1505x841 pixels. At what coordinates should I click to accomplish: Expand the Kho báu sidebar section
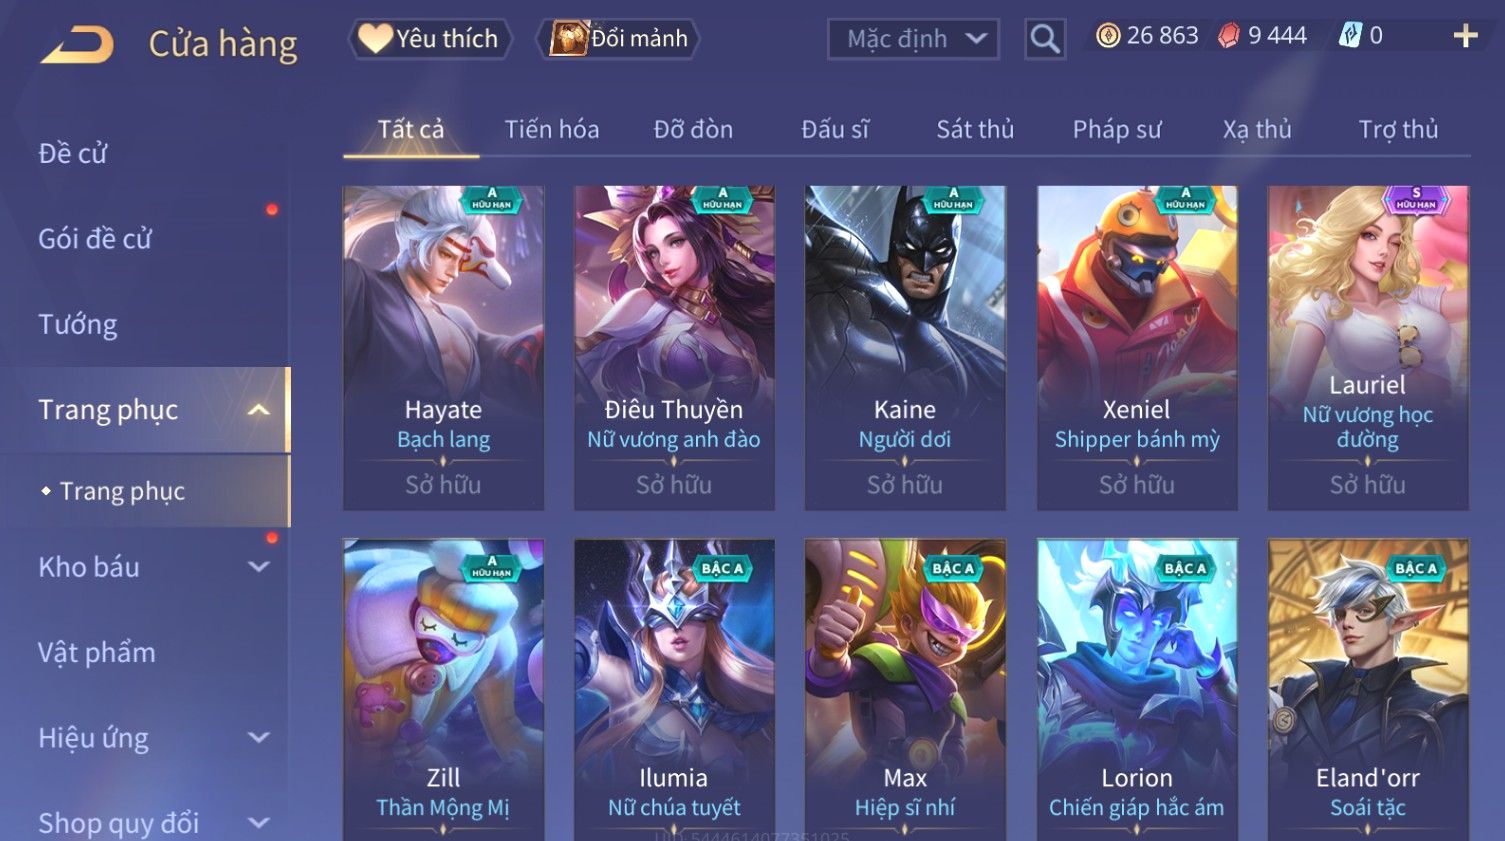[x=258, y=567]
